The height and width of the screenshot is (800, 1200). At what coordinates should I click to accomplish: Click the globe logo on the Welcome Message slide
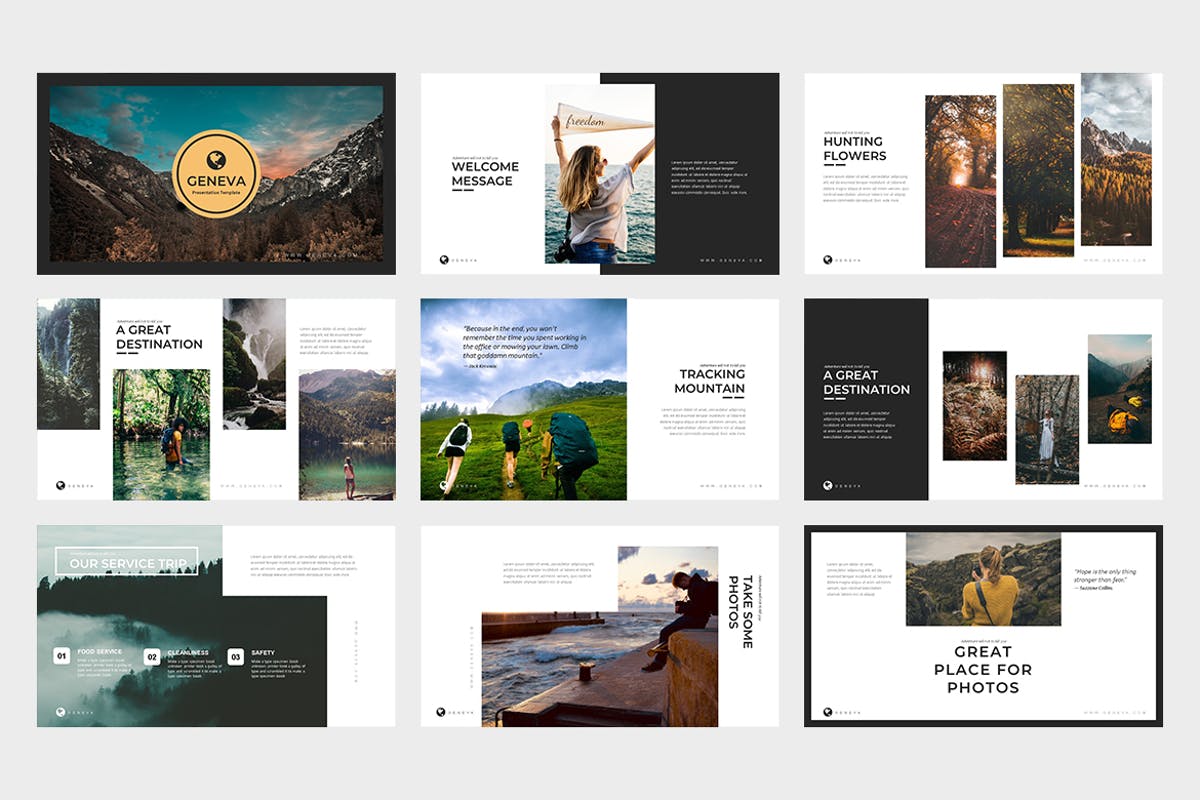(x=444, y=258)
